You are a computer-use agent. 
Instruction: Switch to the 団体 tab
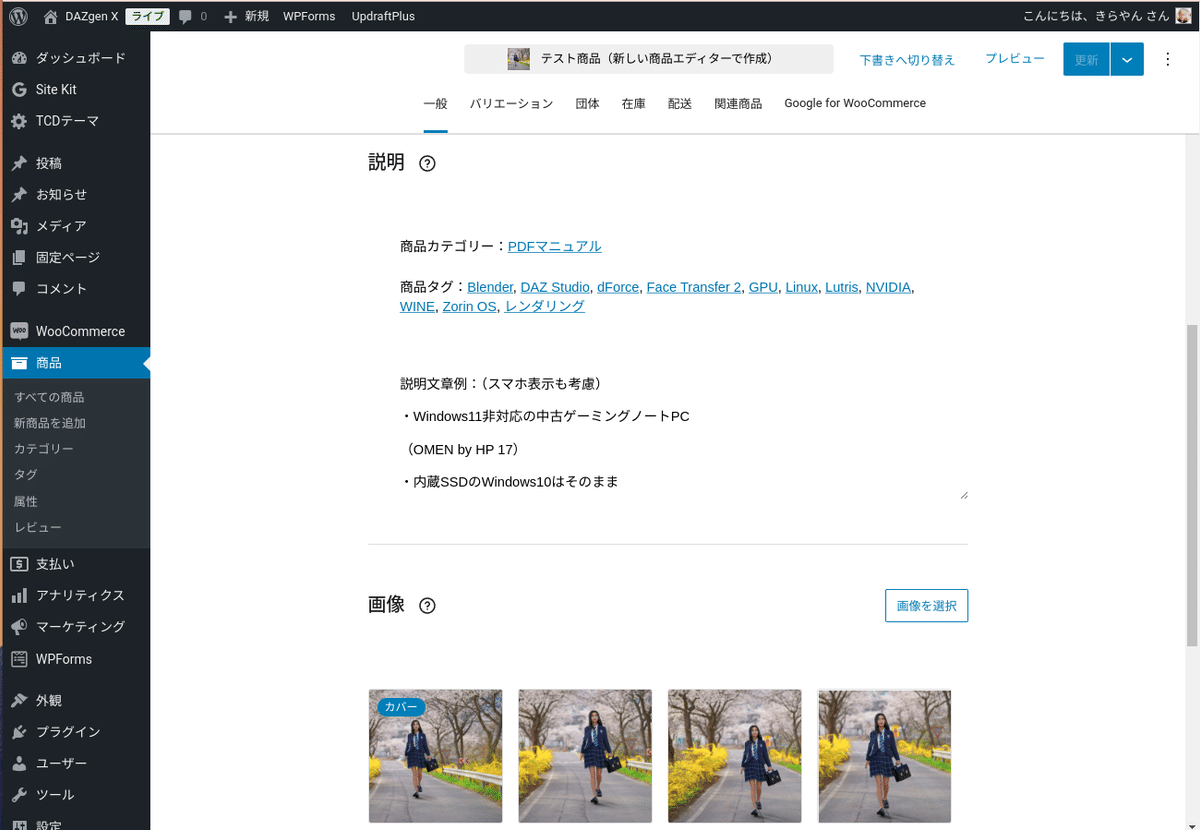click(x=588, y=103)
